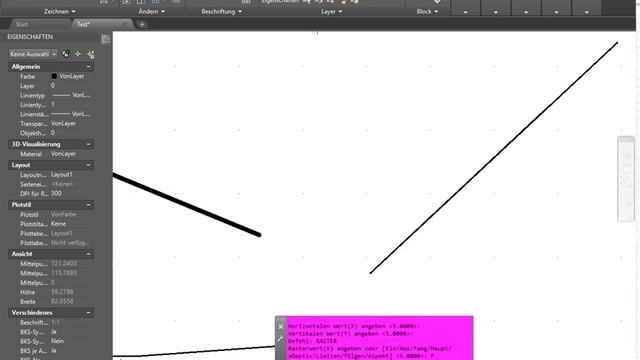The width and height of the screenshot is (640, 360).
Task: Click the Mittelpunkt value 115.7885
Action: pyautogui.click(x=64, y=273)
